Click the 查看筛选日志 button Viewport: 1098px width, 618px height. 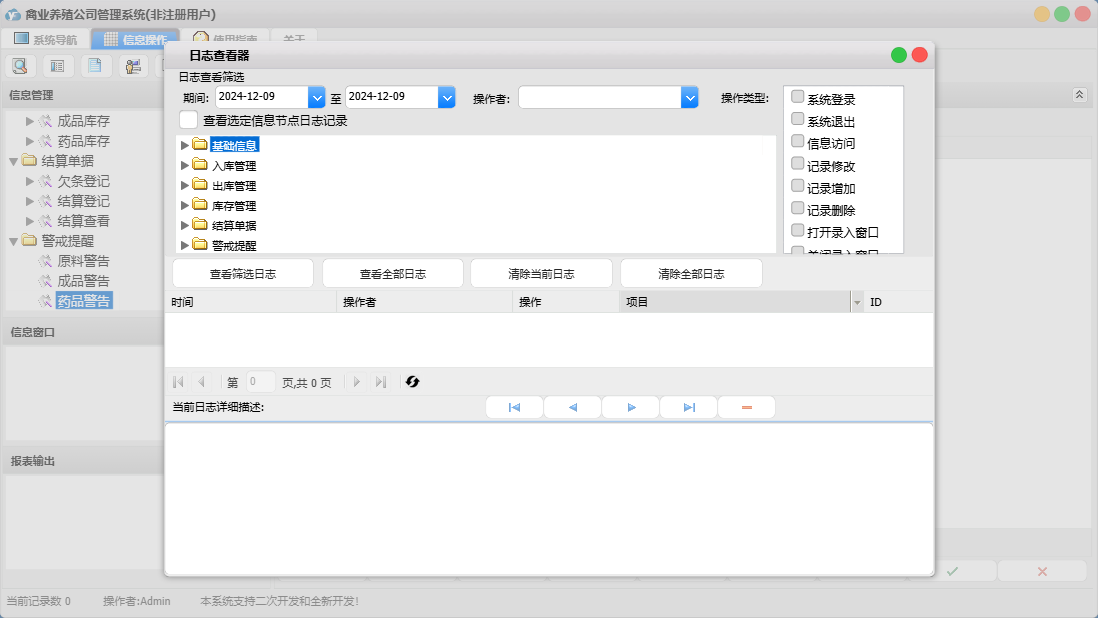(x=243, y=274)
